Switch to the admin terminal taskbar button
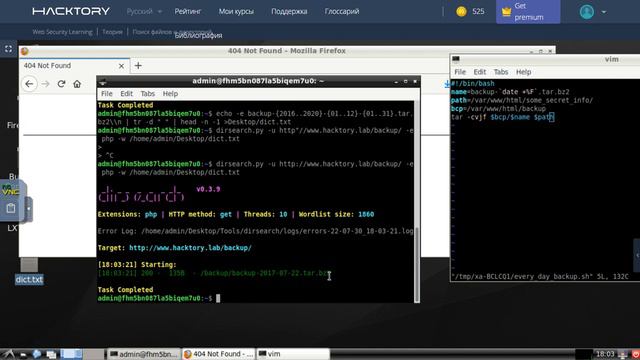The width and height of the screenshot is (640, 360). (144, 354)
